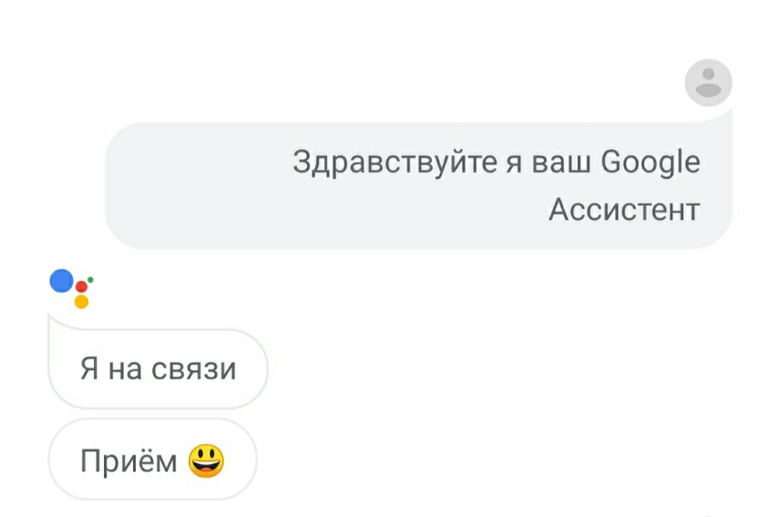This screenshot has width=770, height=517.
Task: Select the 'Я на связи' reply bubble
Action: click(x=158, y=368)
